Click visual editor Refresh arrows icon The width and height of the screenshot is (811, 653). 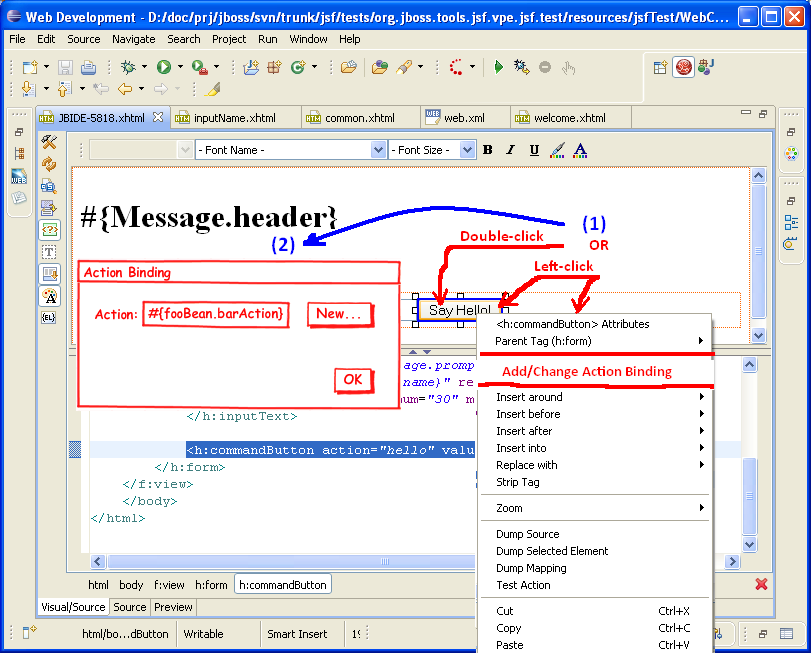pyautogui.click(x=49, y=164)
